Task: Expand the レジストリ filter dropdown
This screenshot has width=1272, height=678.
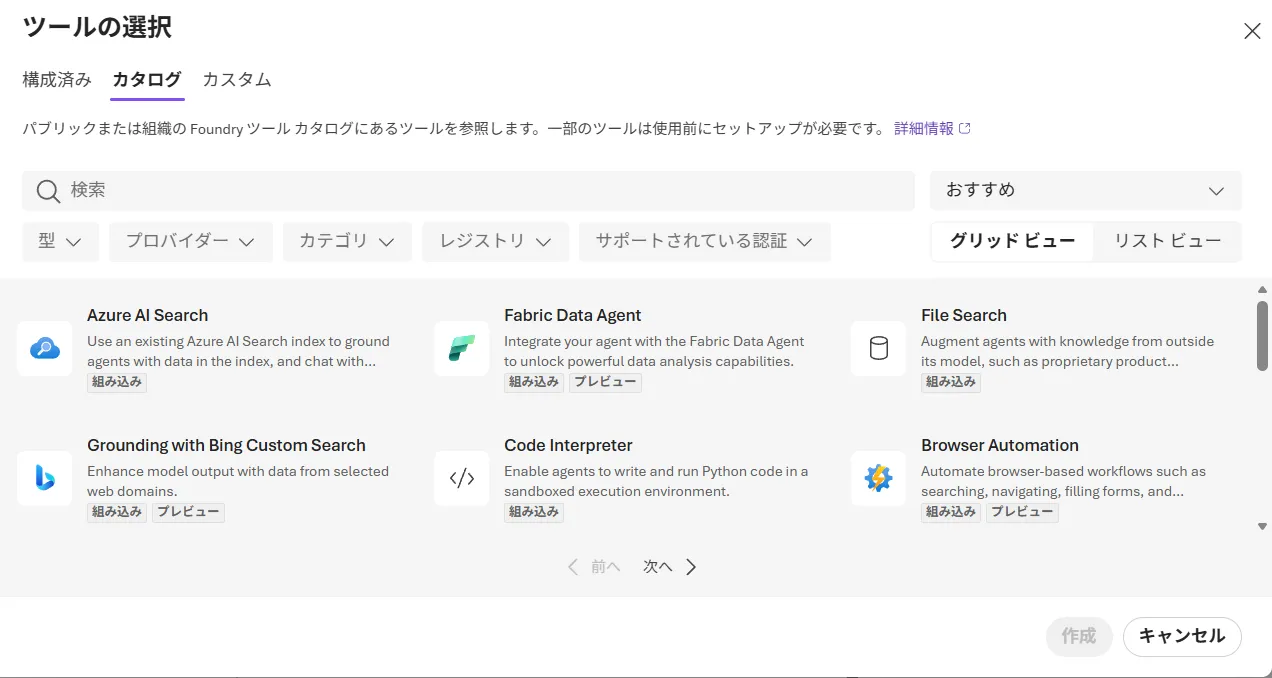Action: click(496, 241)
